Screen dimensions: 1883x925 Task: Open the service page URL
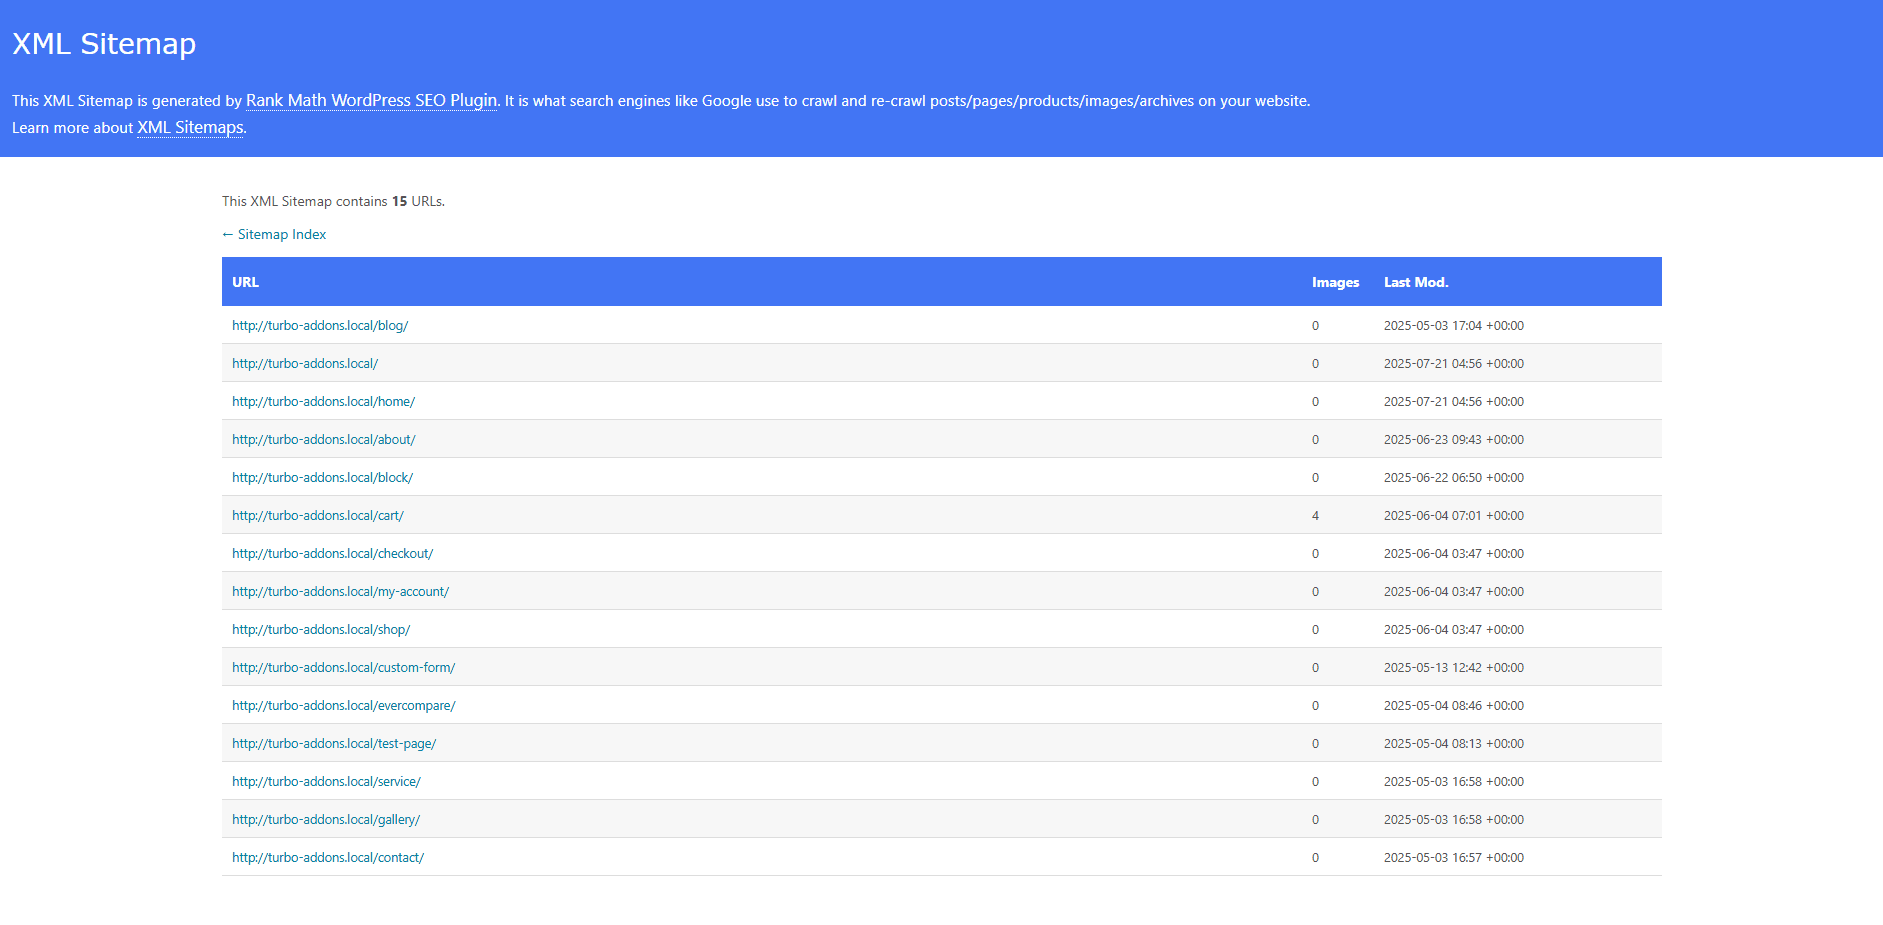tap(326, 781)
